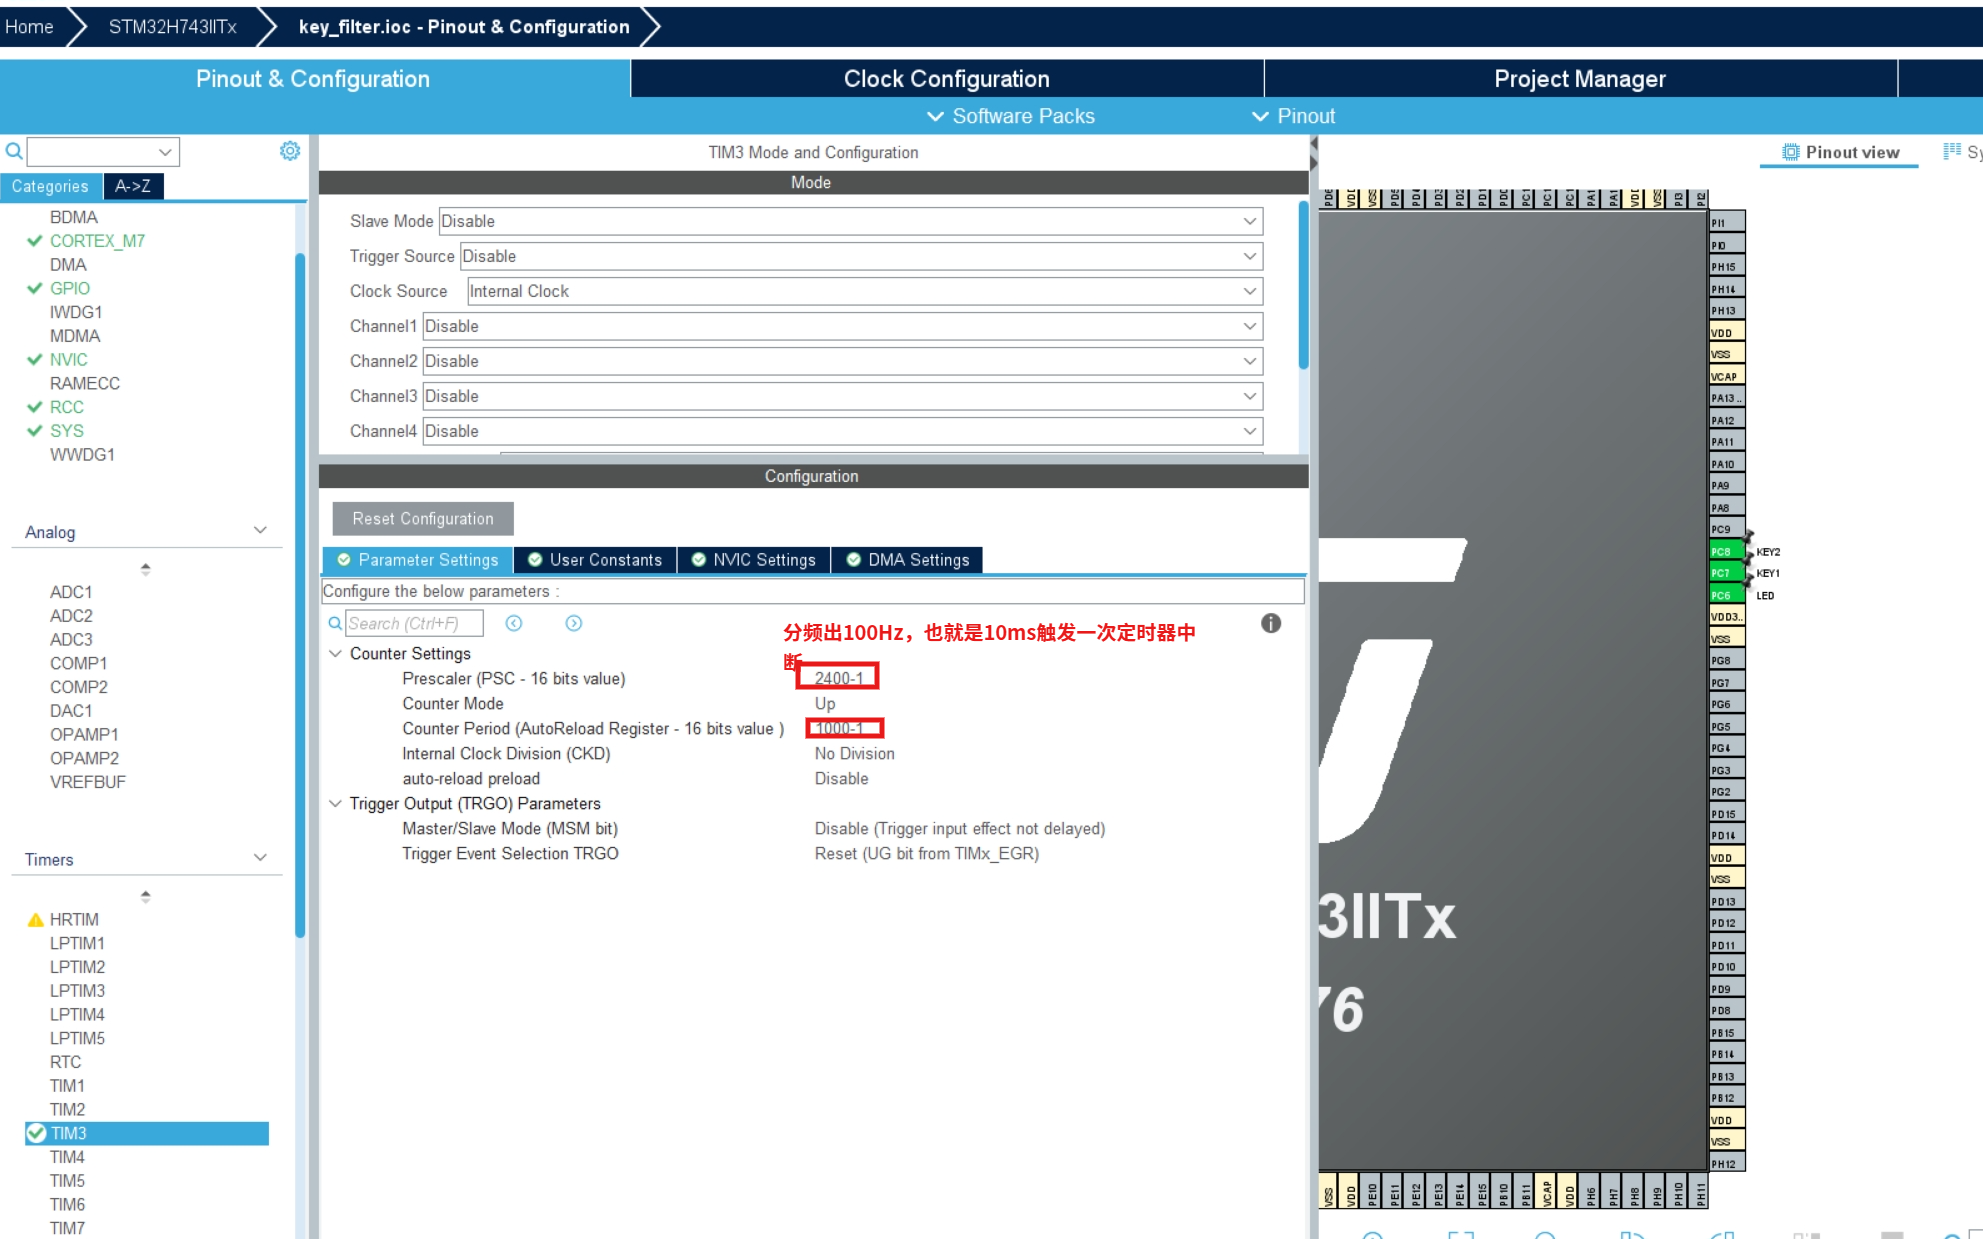
Task: Click the Mode panel vertical scrollbar
Action: [1303, 286]
